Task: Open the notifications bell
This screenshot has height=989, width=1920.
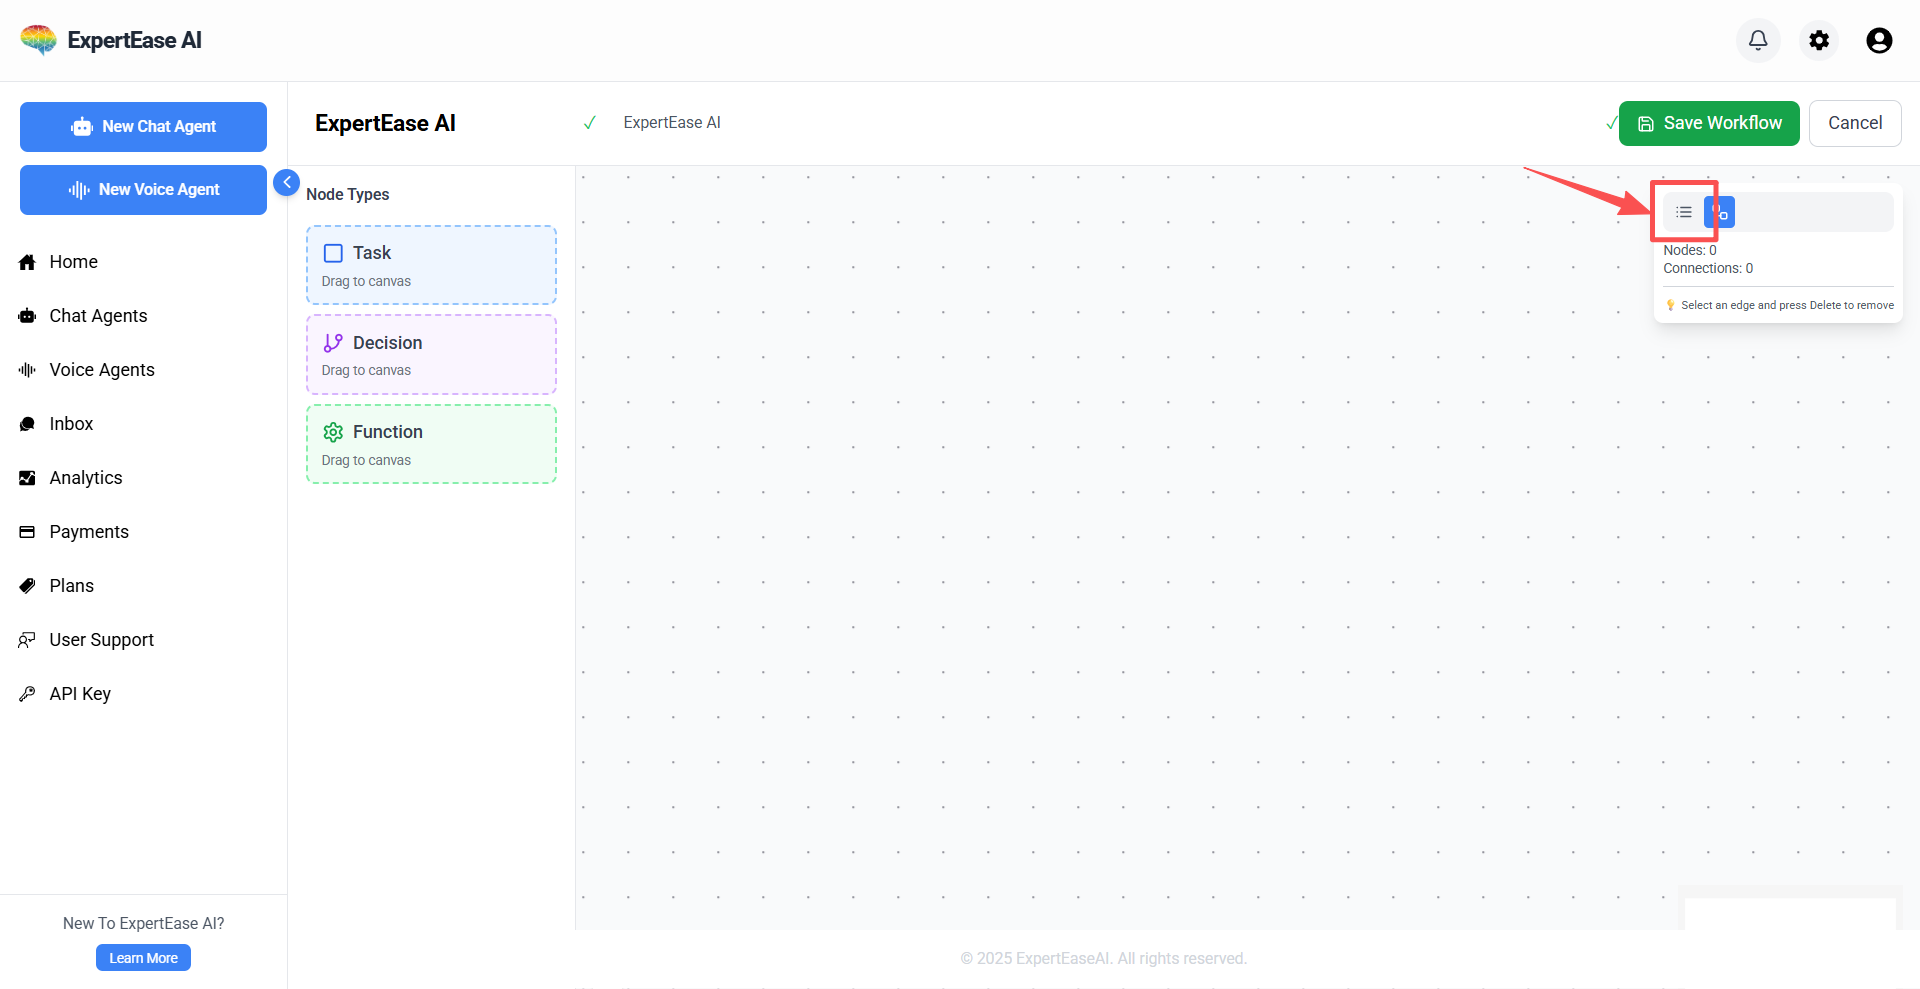Action: pos(1757,40)
